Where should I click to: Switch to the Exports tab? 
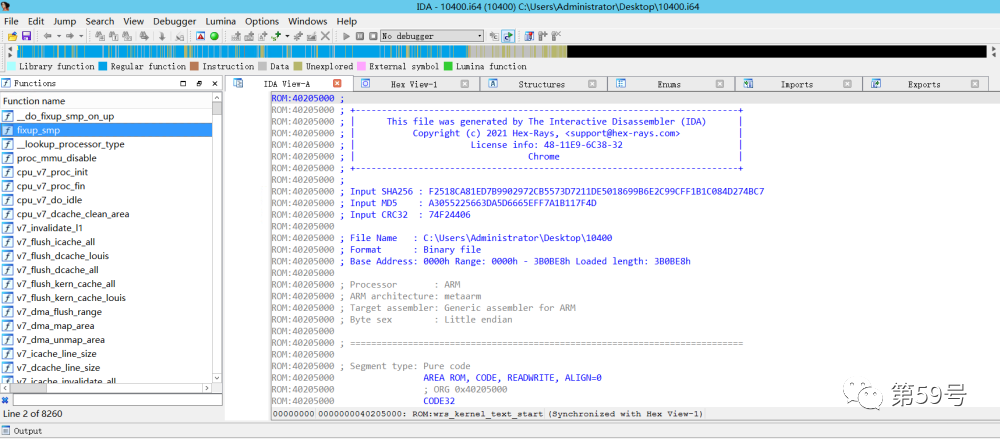click(x=924, y=84)
